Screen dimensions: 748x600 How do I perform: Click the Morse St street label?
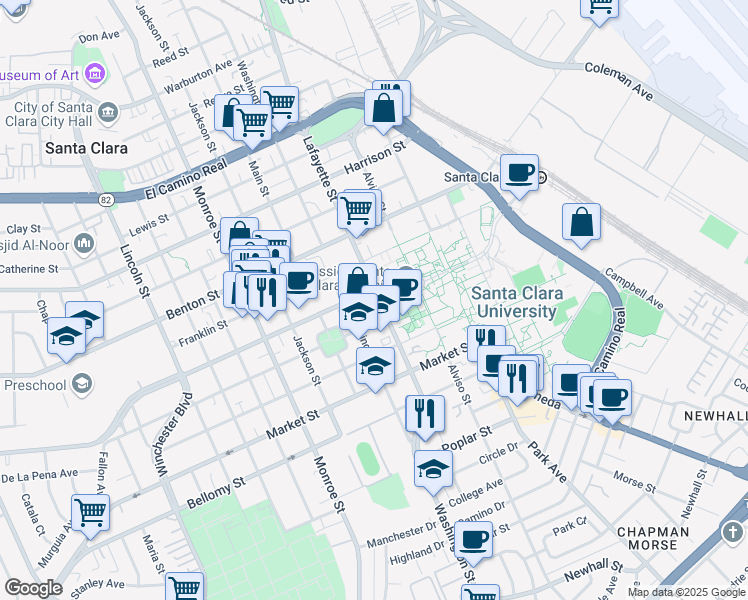pos(634,482)
